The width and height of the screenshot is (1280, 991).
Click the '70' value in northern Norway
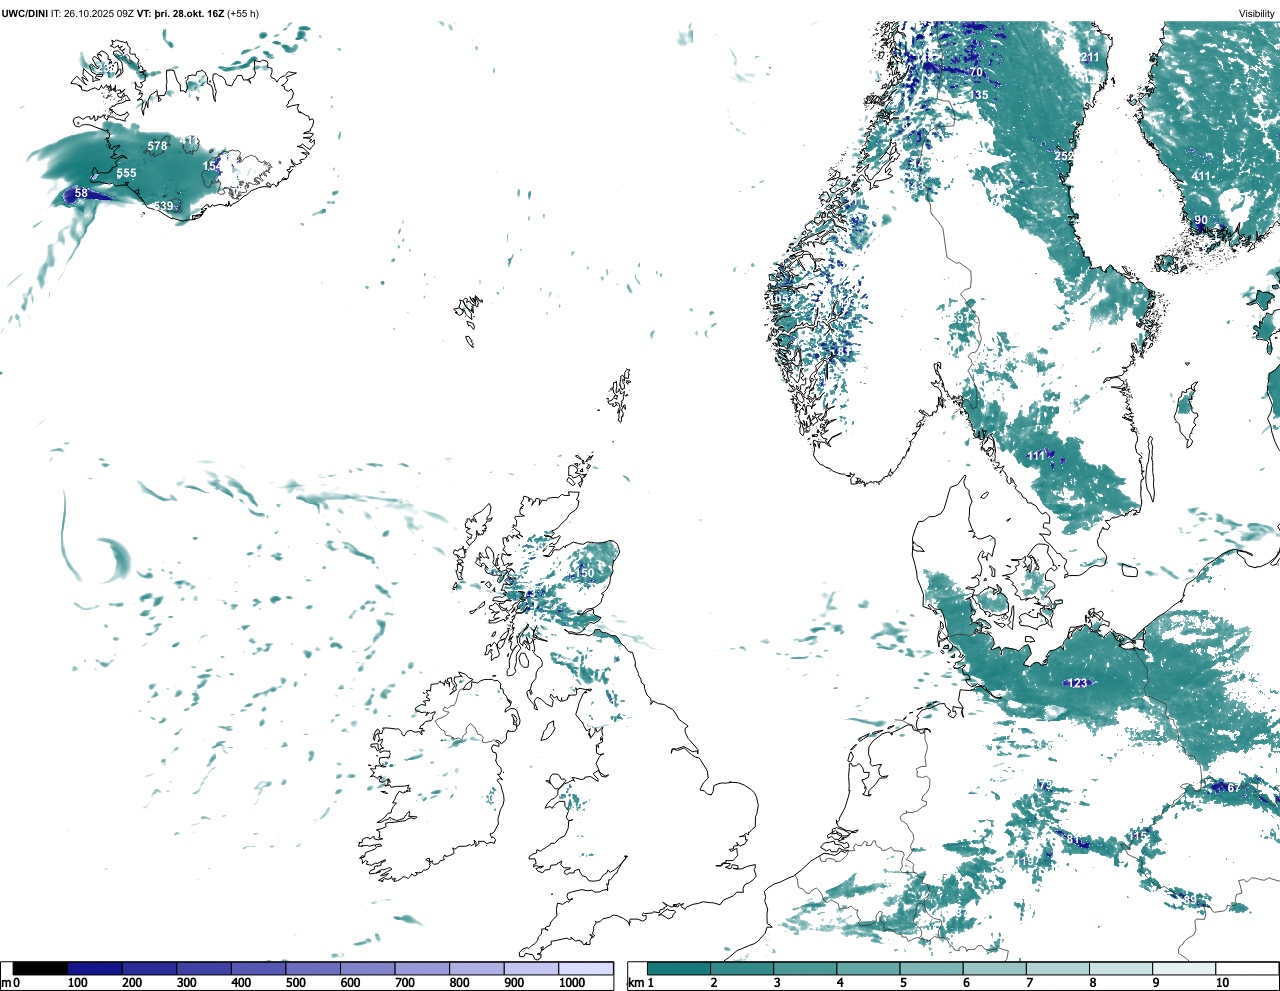coord(976,73)
